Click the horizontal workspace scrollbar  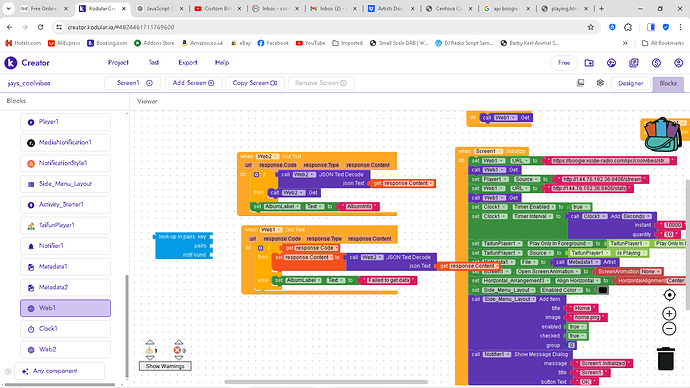[x=326, y=382]
